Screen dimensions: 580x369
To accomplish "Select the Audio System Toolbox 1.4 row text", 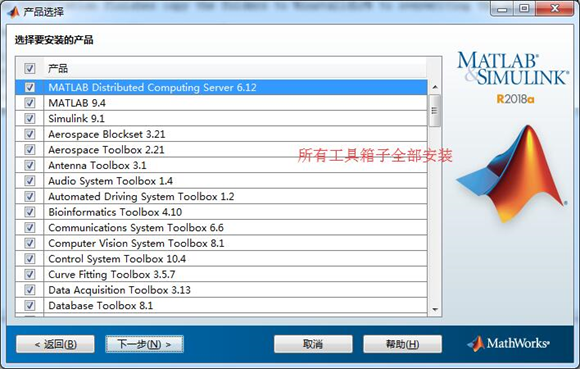I will point(111,181).
